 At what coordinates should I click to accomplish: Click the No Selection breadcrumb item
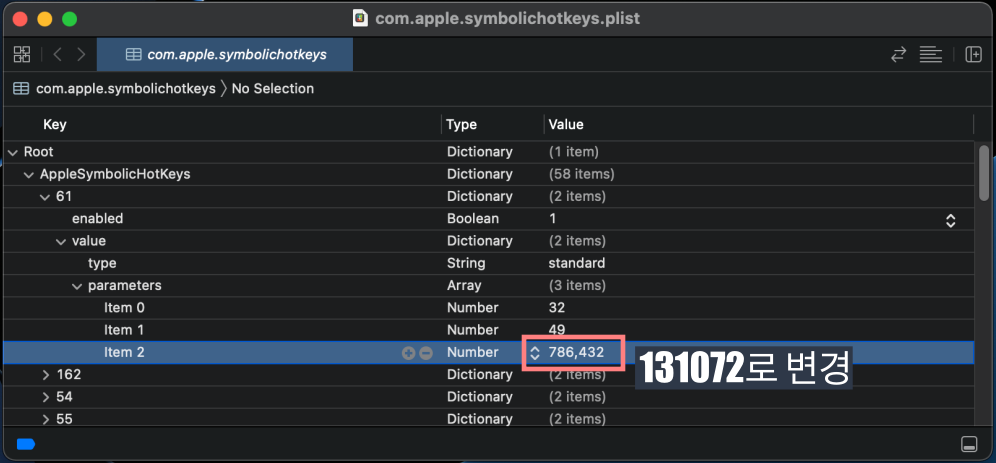coord(273,88)
